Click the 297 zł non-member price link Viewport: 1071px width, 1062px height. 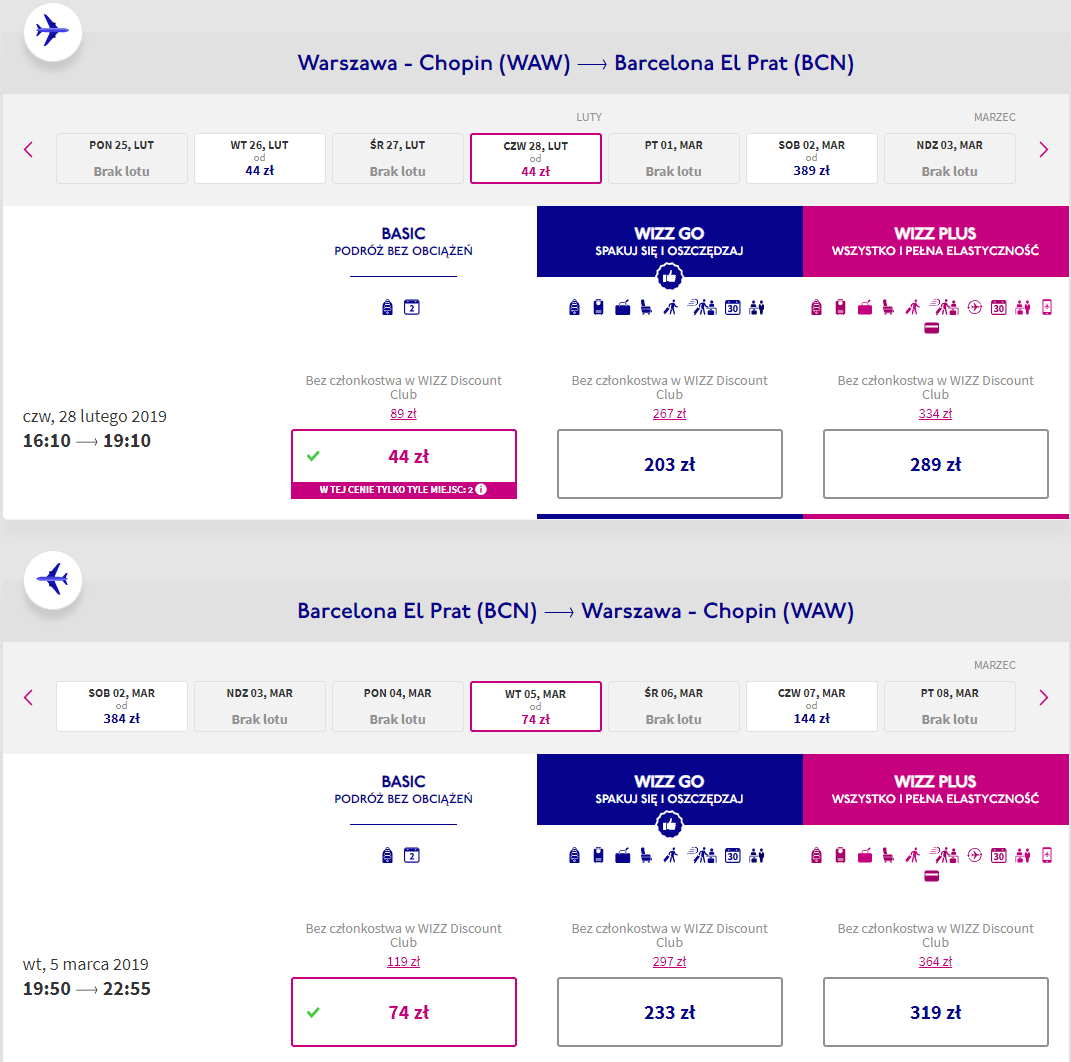coord(669,961)
